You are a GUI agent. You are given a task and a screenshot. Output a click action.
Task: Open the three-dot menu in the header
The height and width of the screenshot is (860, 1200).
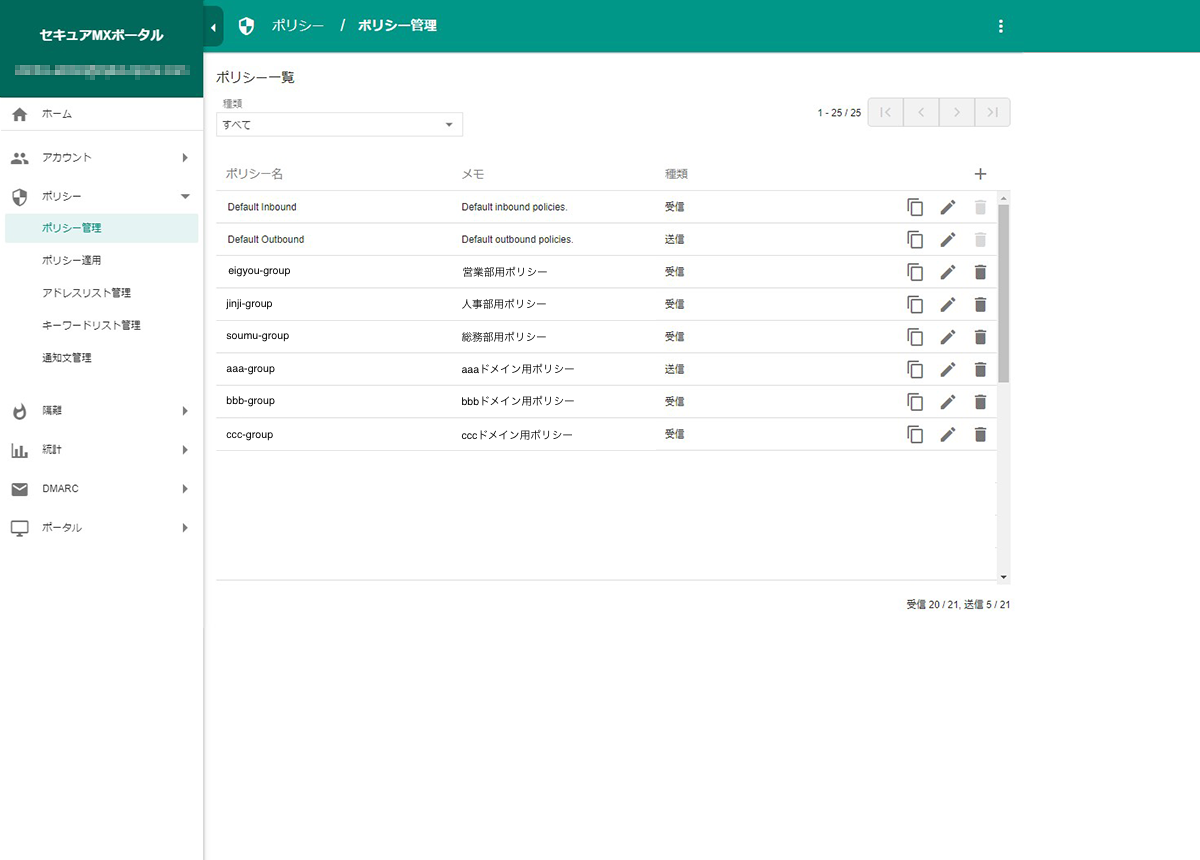1001,26
